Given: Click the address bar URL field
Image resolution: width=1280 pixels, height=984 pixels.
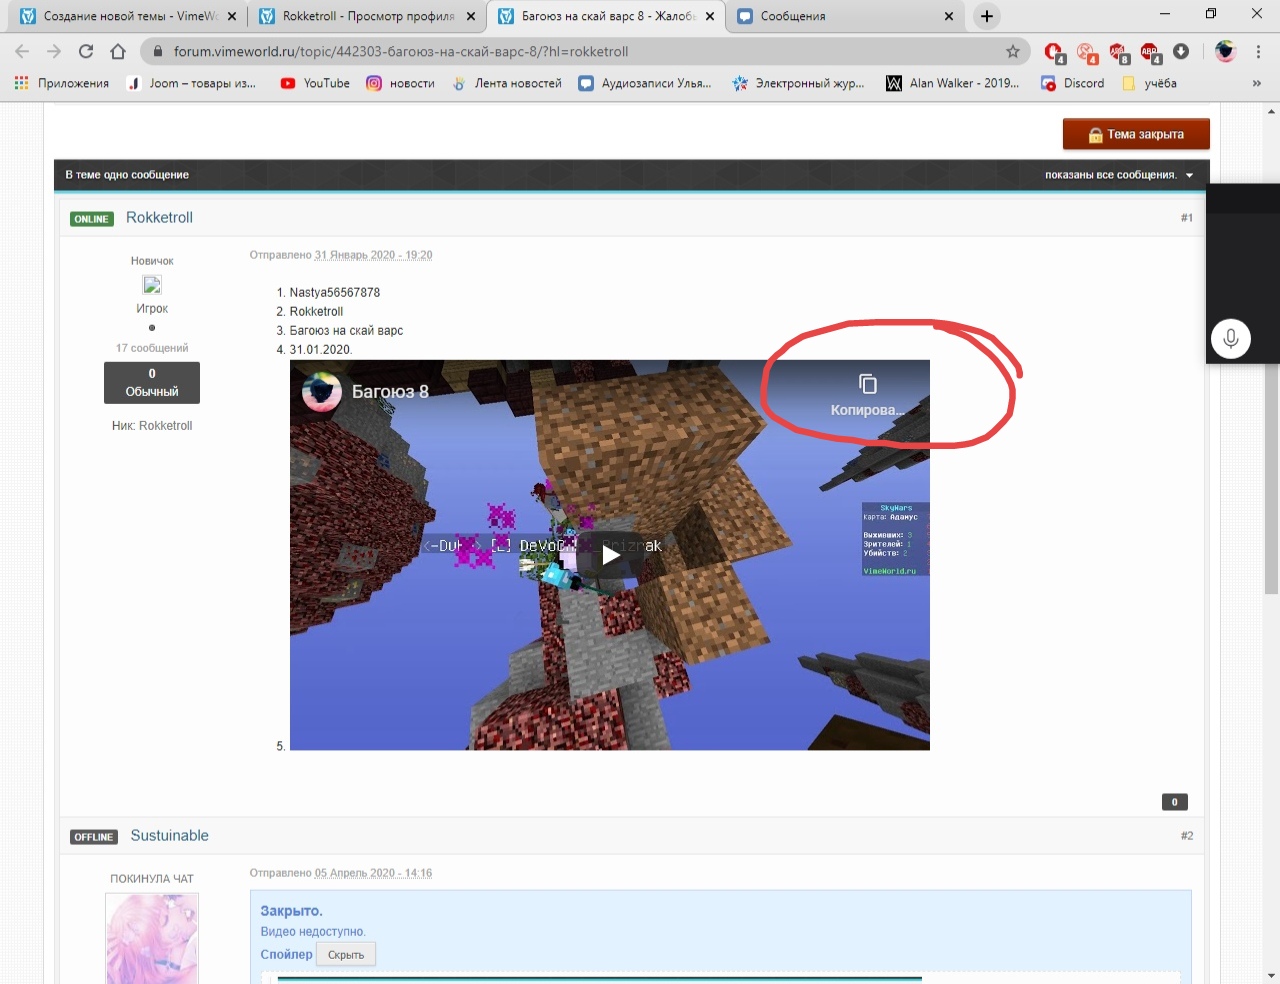Looking at the screenshot, I should 586,51.
